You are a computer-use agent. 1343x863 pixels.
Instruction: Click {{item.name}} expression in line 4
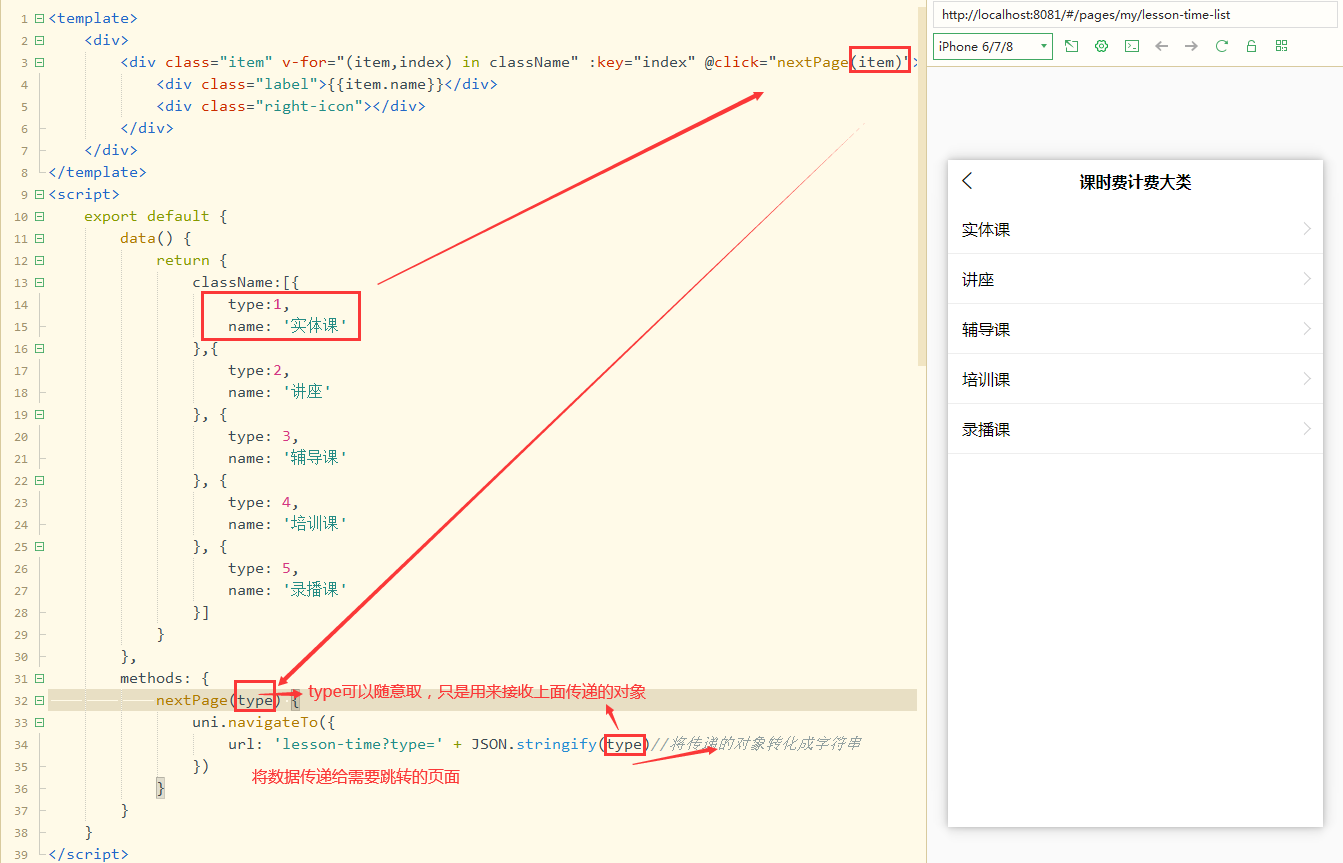[386, 84]
